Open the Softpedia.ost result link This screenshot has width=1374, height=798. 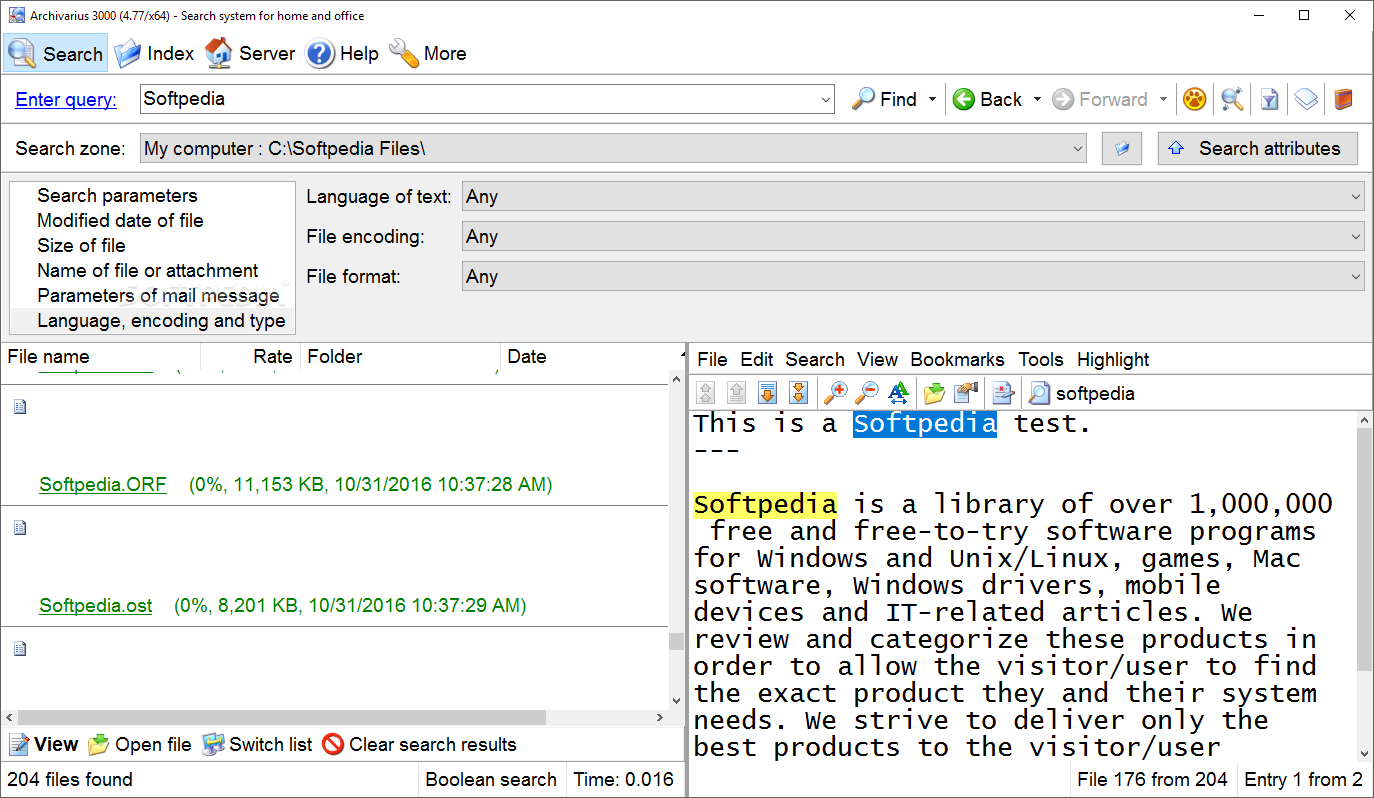pyautogui.click(x=96, y=606)
